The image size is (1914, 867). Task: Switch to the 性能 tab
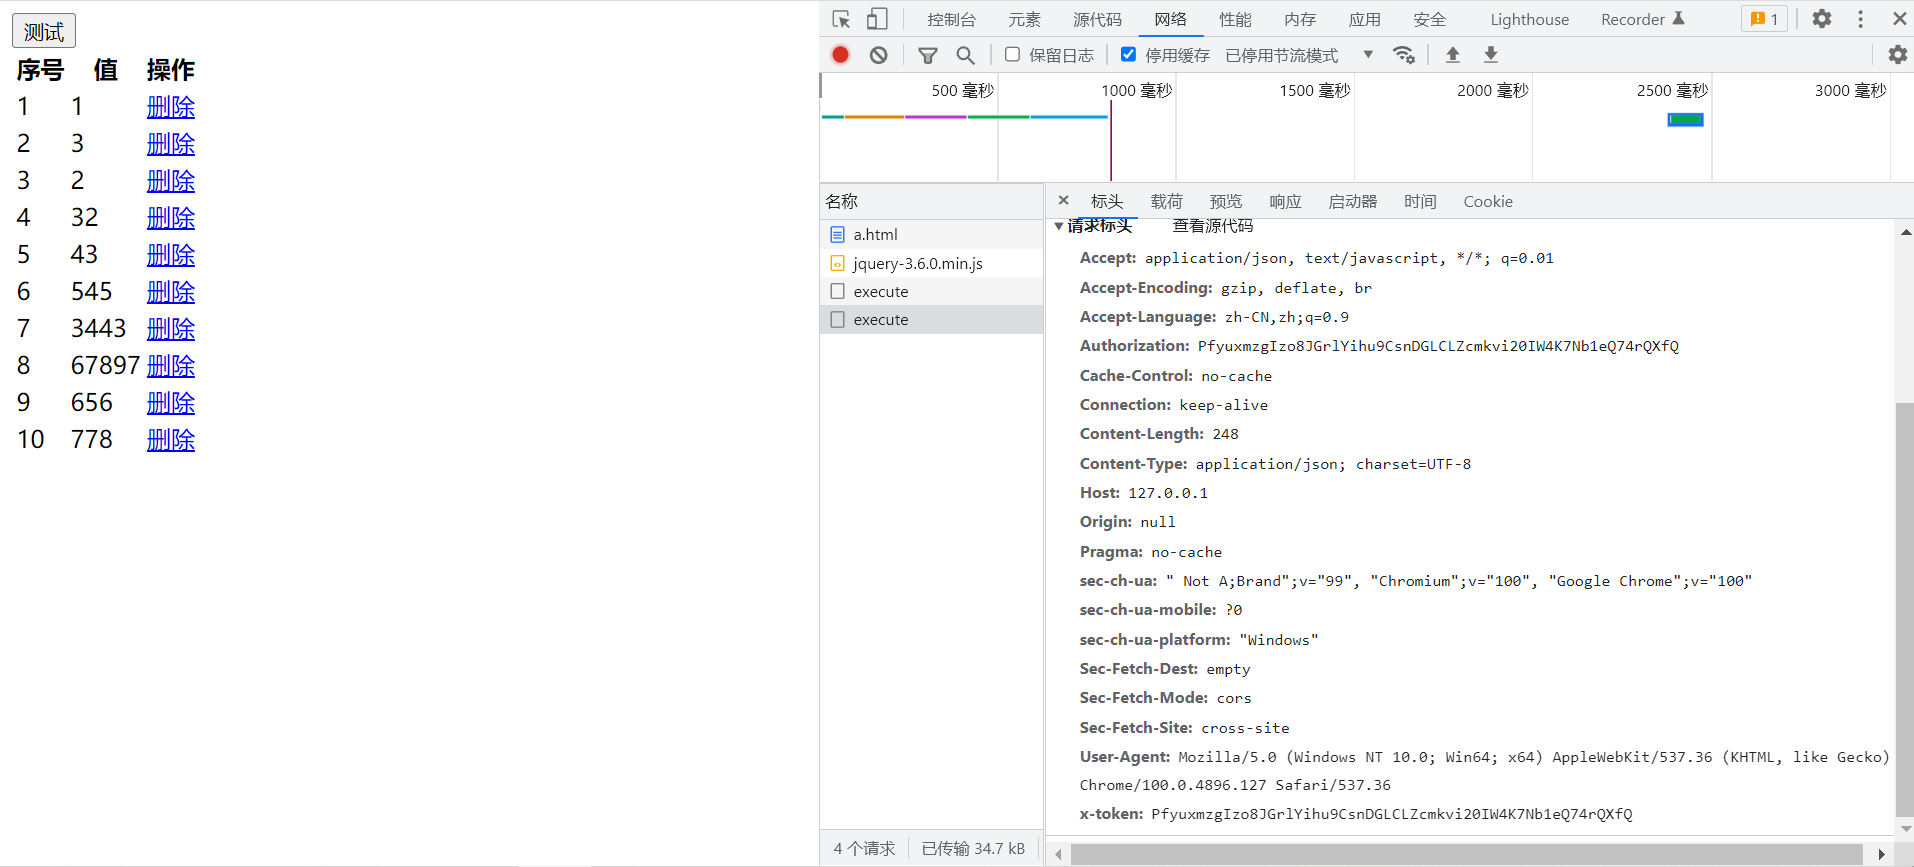coord(1235,19)
